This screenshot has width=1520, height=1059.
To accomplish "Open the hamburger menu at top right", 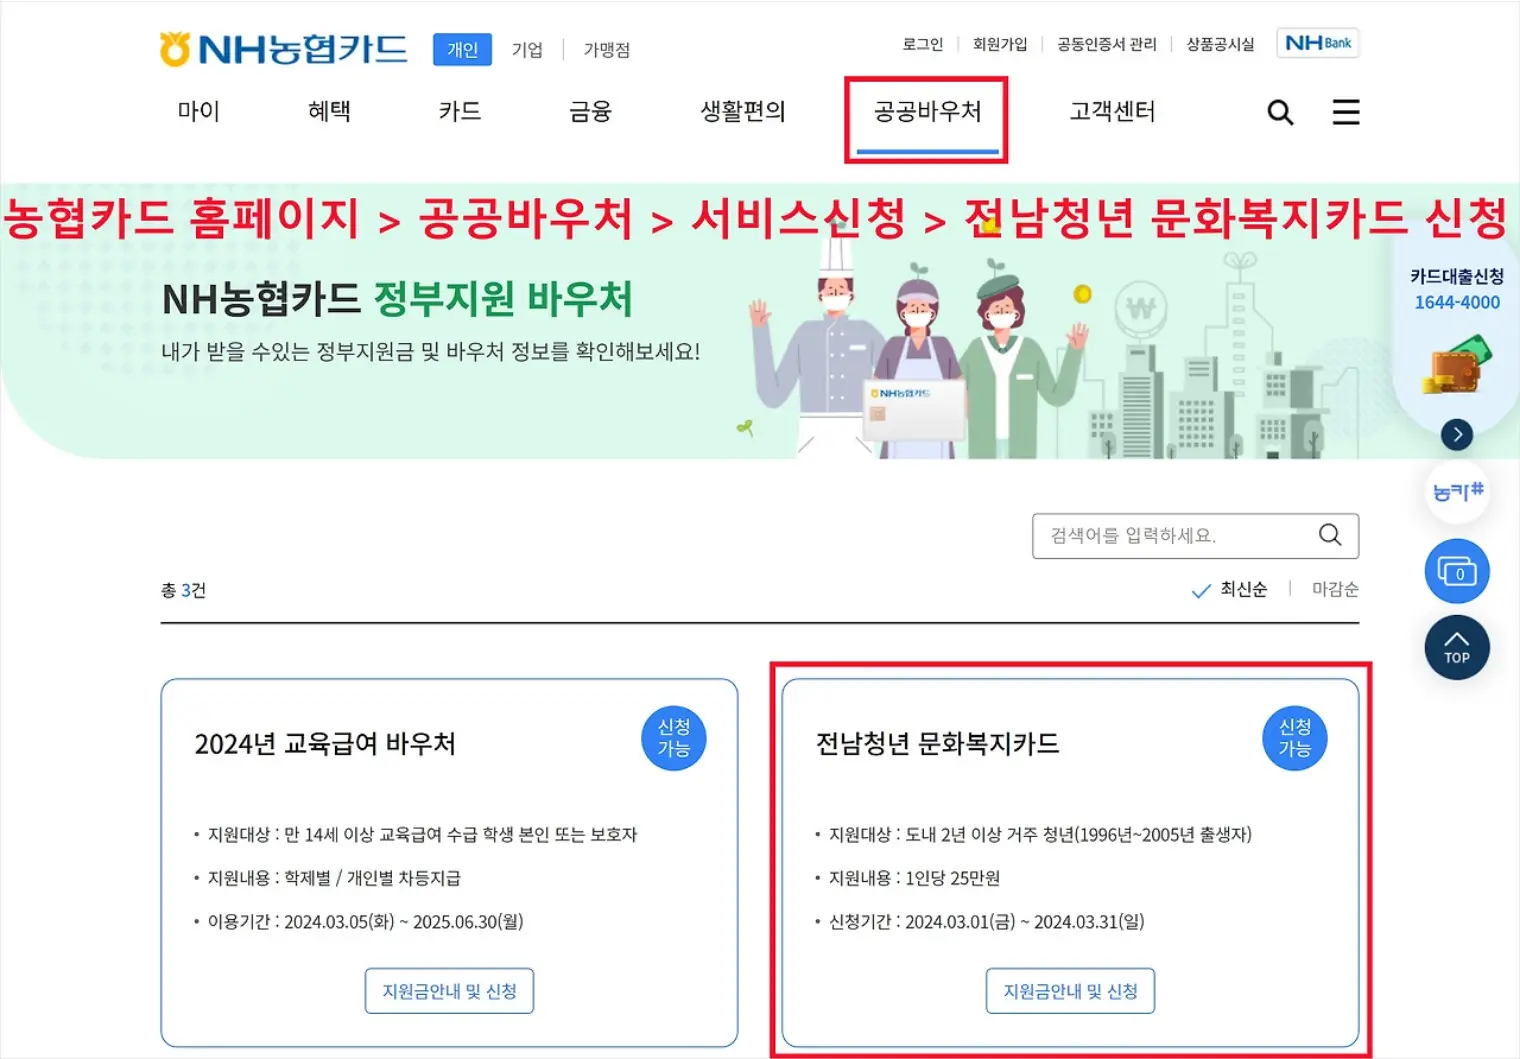I will (x=1346, y=112).
